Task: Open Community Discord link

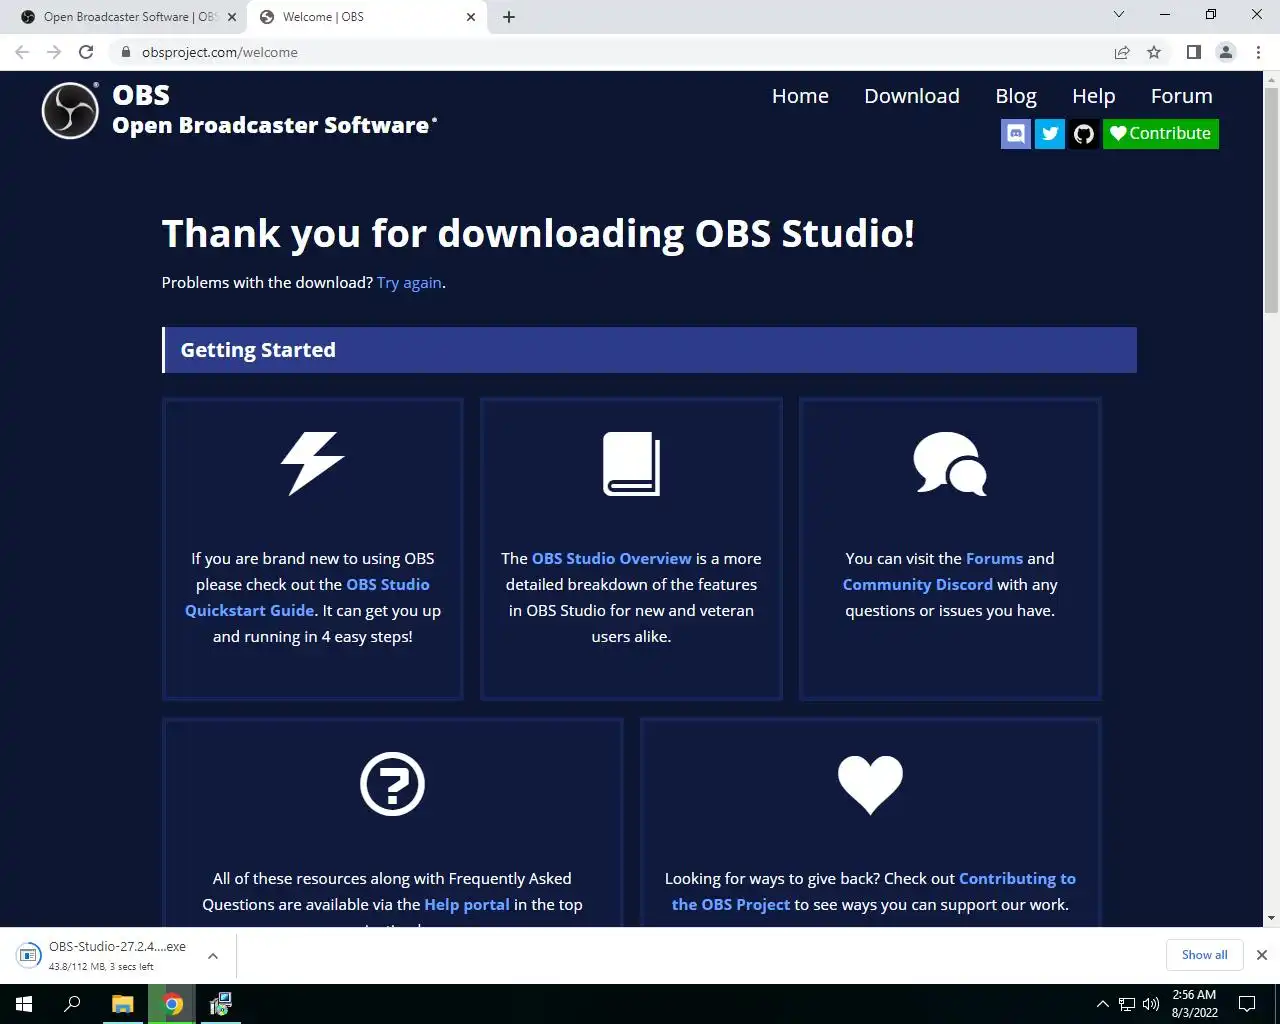Action: [918, 584]
